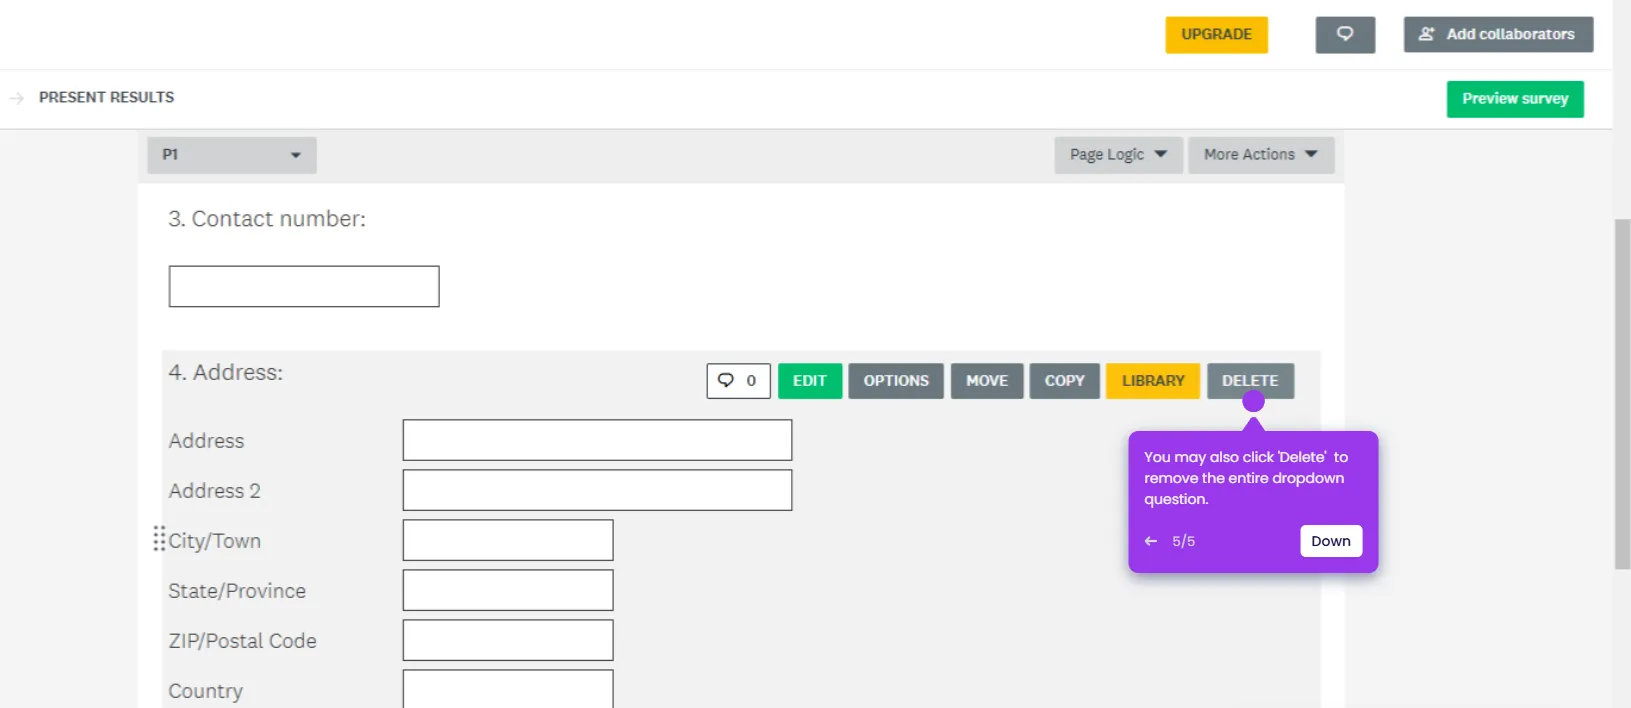Focus the Country input field
Screen dimensions: 1631x708
[x=508, y=689]
